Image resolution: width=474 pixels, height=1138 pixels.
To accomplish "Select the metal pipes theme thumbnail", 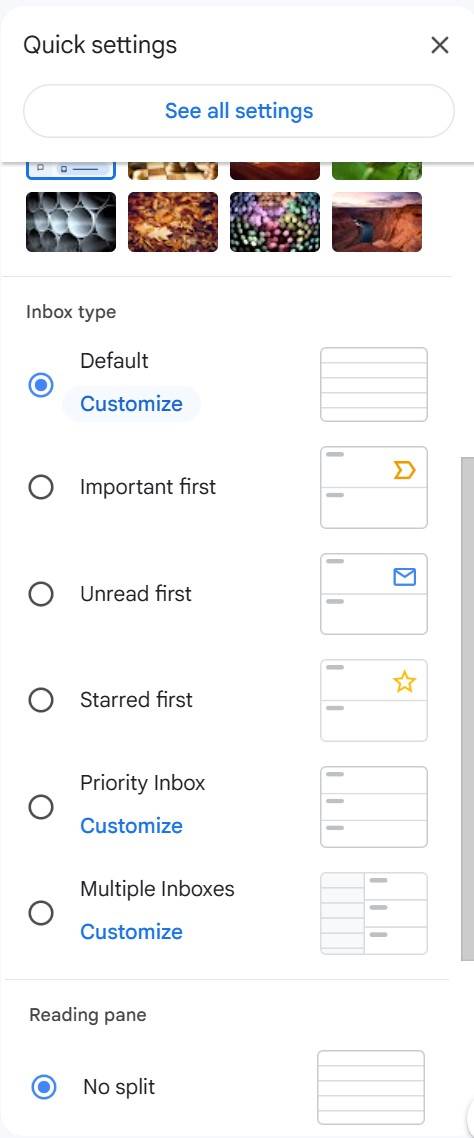I will [x=71, y=222].
